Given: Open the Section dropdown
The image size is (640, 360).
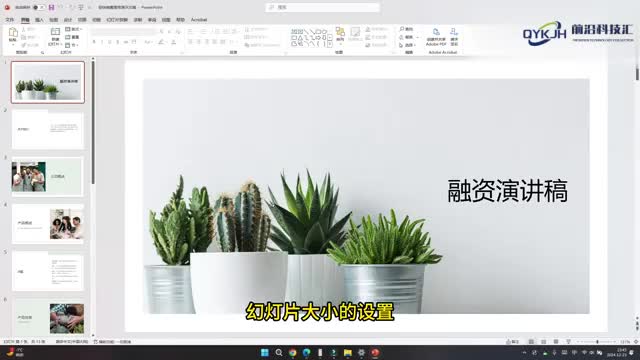Looking at the screenshot, I should point(73,45).
